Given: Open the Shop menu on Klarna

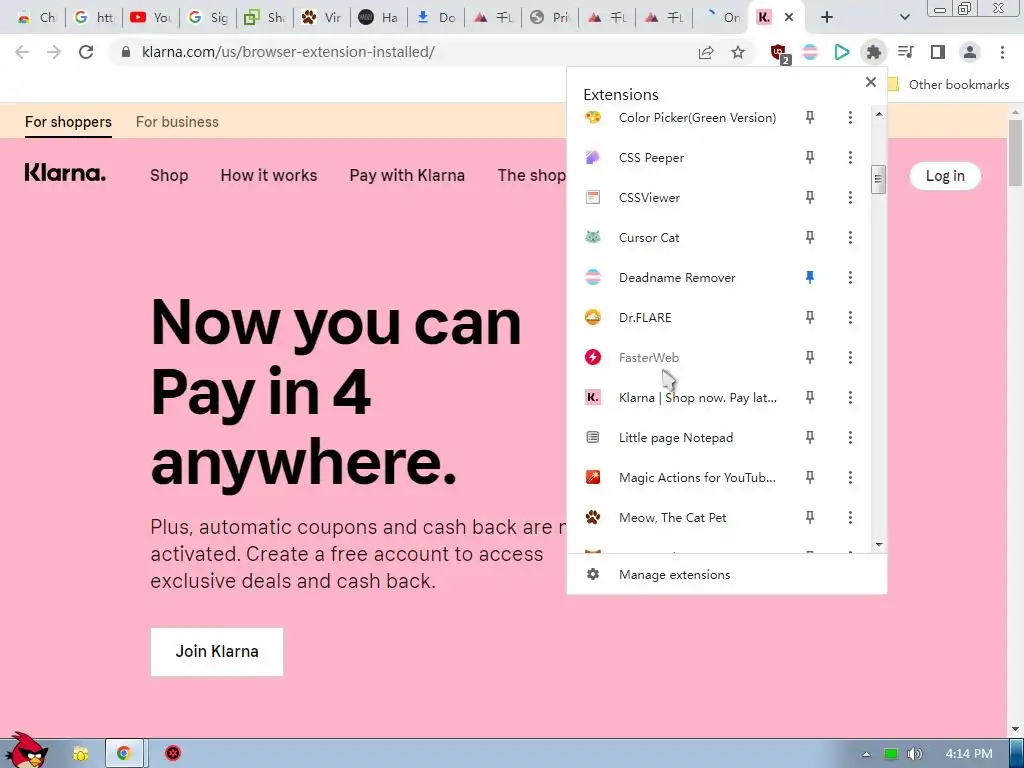Looking at the screenshot, I should pos(169,175).
